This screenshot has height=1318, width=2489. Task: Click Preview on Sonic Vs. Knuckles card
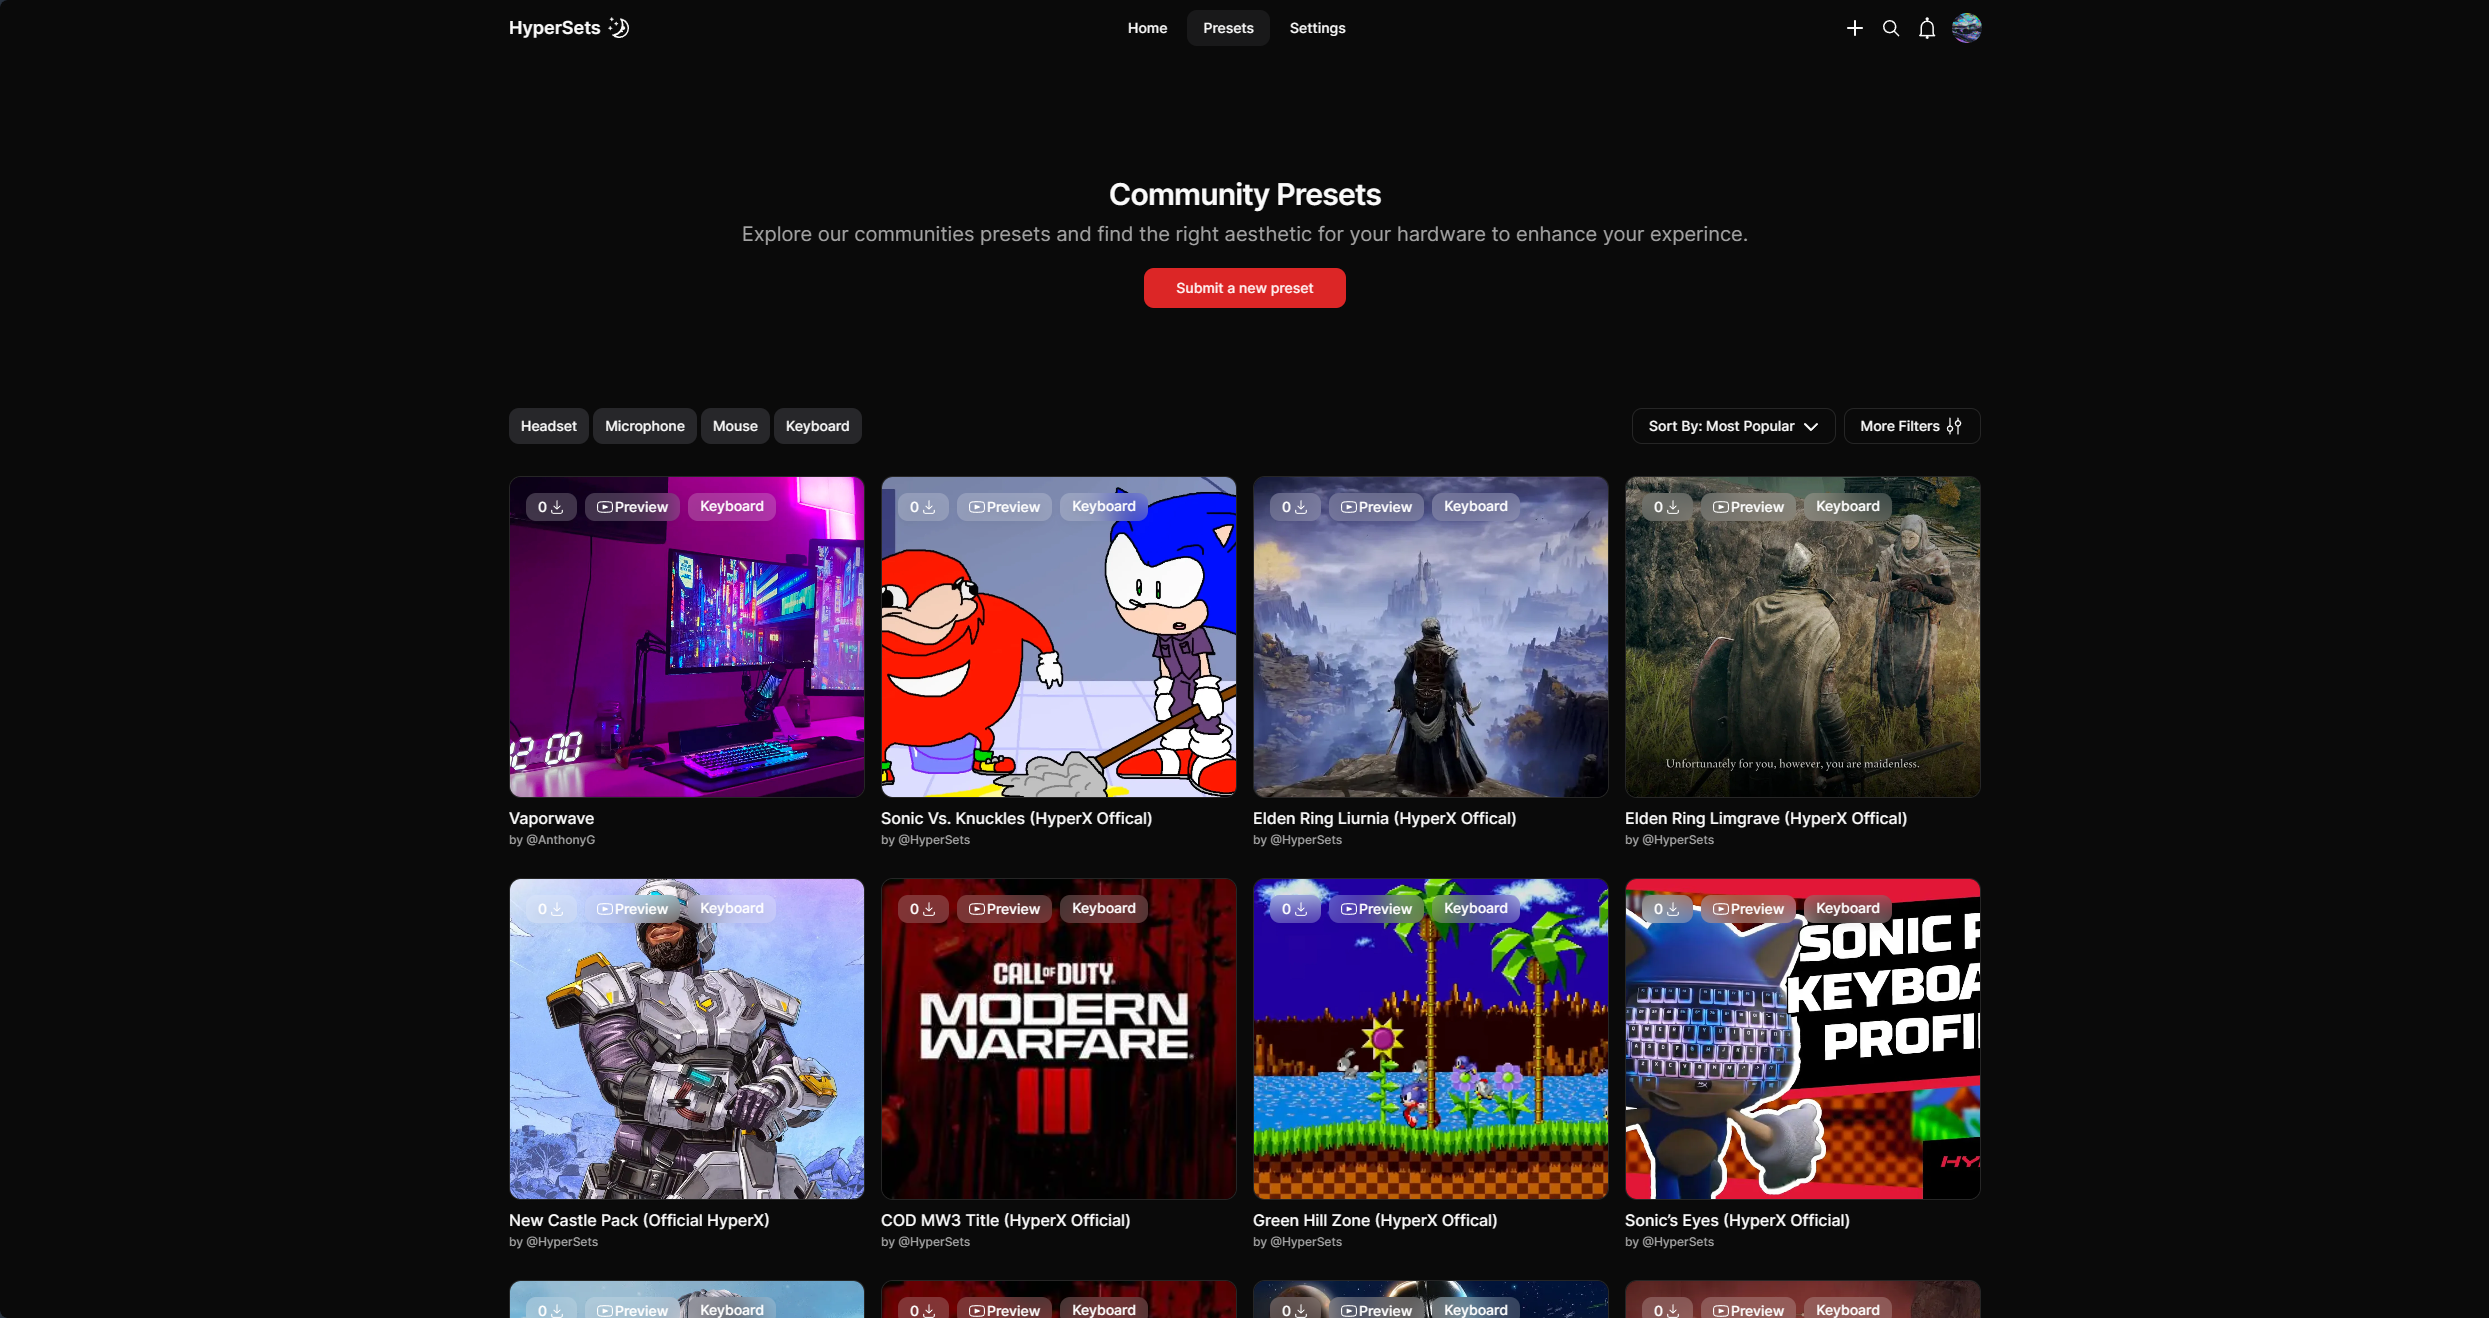click(x=1004, y=507)
